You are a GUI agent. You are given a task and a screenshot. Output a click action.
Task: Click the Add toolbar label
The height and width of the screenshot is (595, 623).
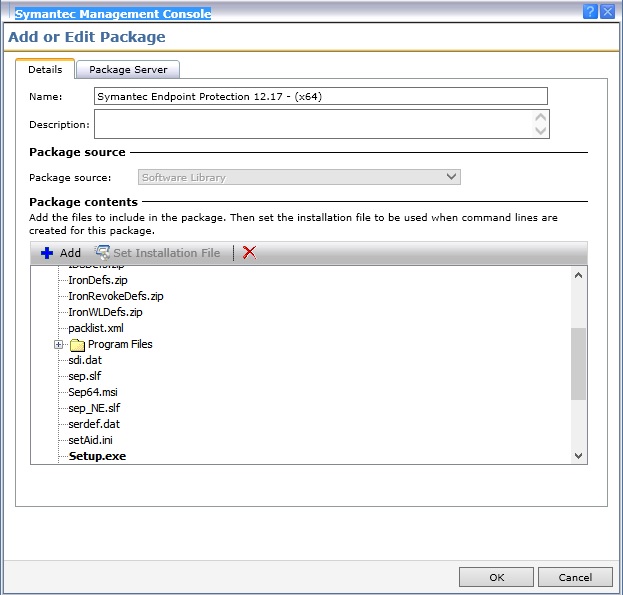(x=70, y=253)
